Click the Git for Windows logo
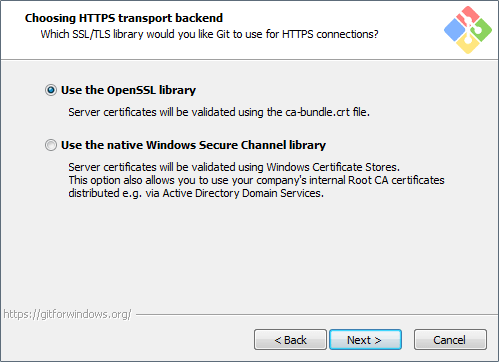This screenshot has width=499, height=362. [468, 30]
